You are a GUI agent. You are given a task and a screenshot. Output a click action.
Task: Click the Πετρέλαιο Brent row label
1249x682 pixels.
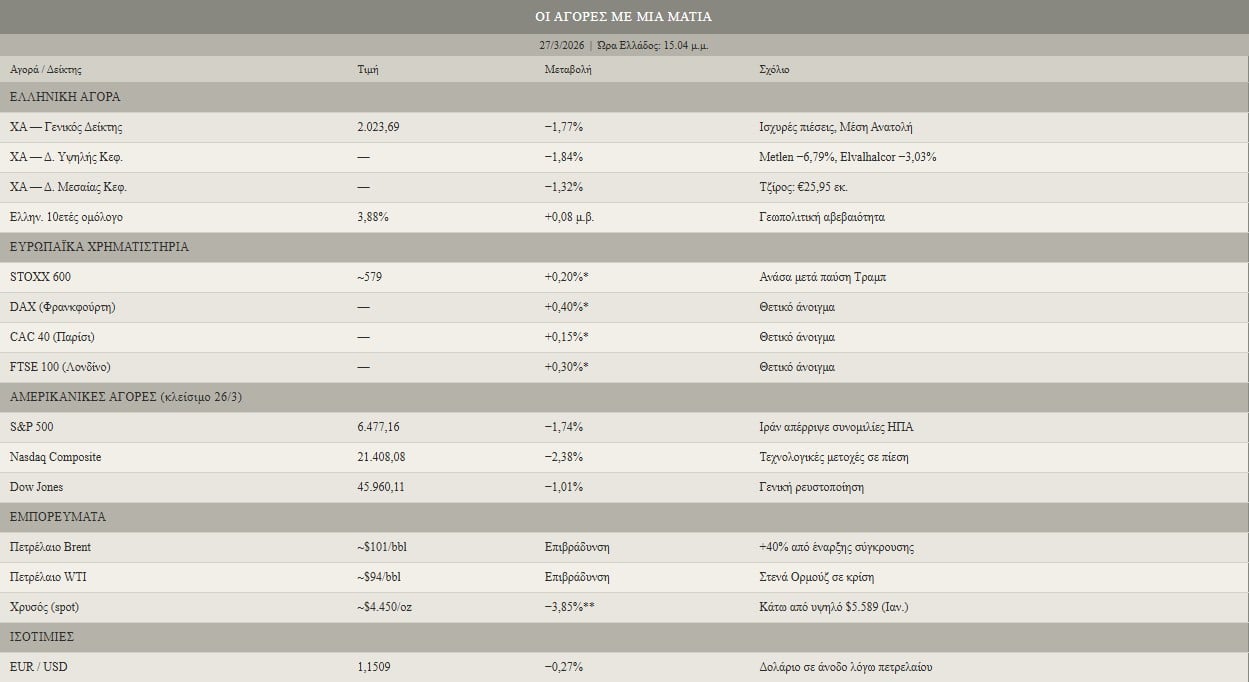[x=50, y=547]
